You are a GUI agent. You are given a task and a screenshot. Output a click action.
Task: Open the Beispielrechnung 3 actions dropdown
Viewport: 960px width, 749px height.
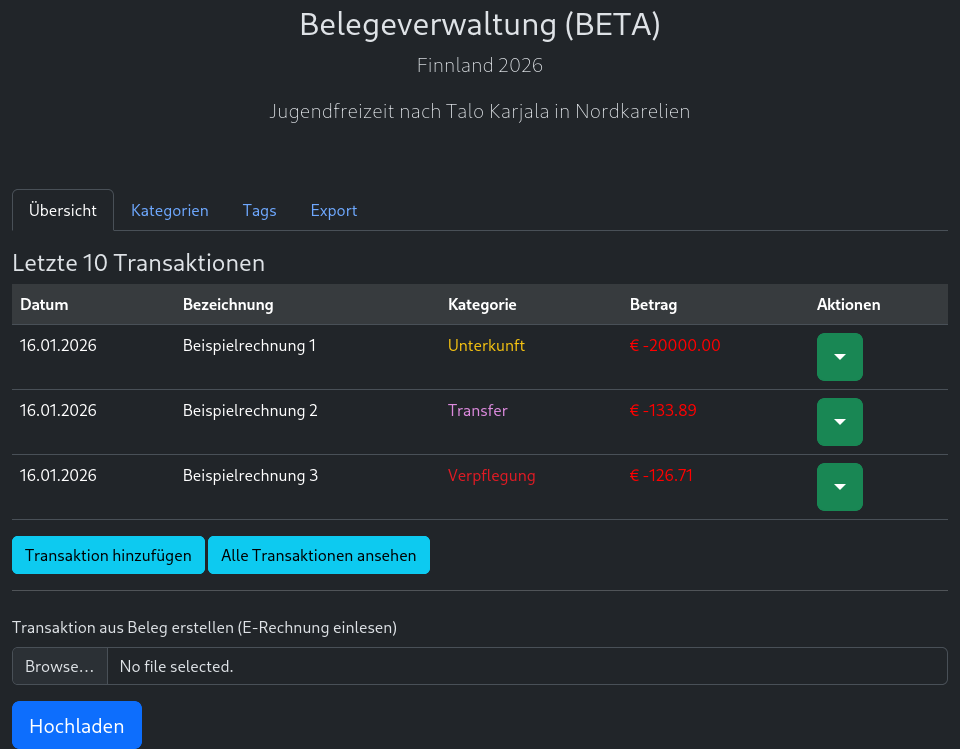(x=839, y=487)
